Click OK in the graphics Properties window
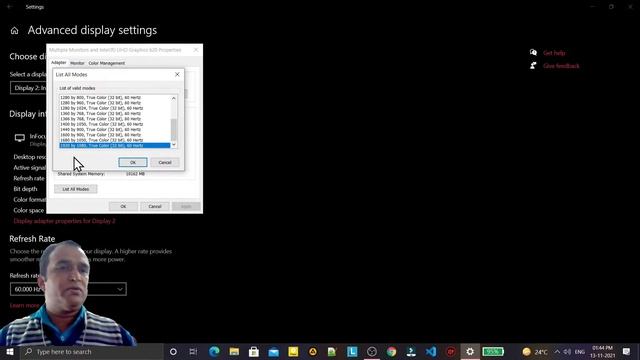The image size is (640, 360). [x=123, y=206]
